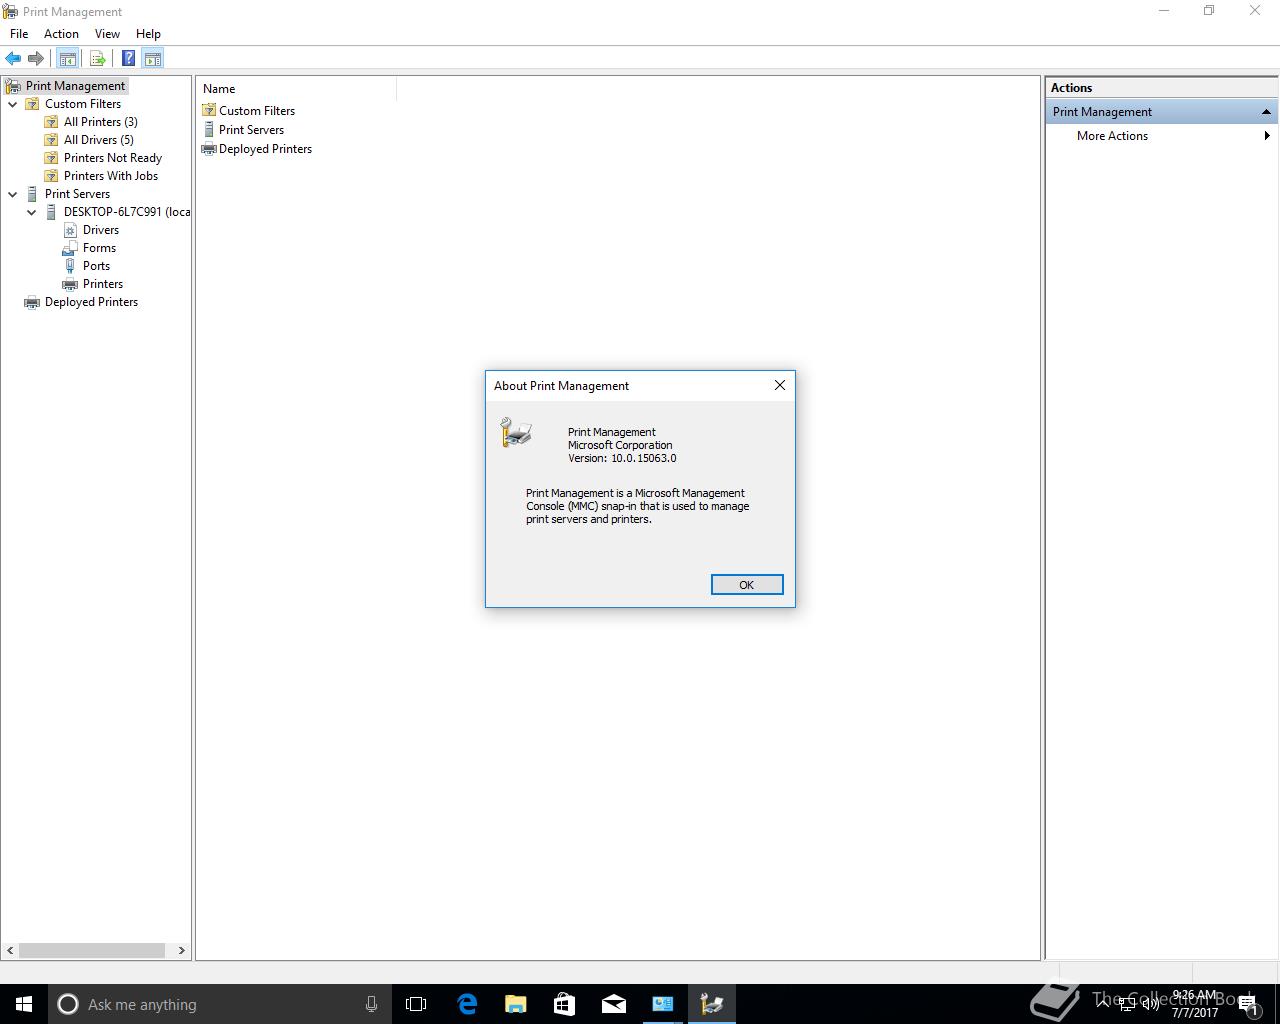1280x1024 pixels.
Task: Click the Back arrow toolbar icon
Action: (13, 59)
